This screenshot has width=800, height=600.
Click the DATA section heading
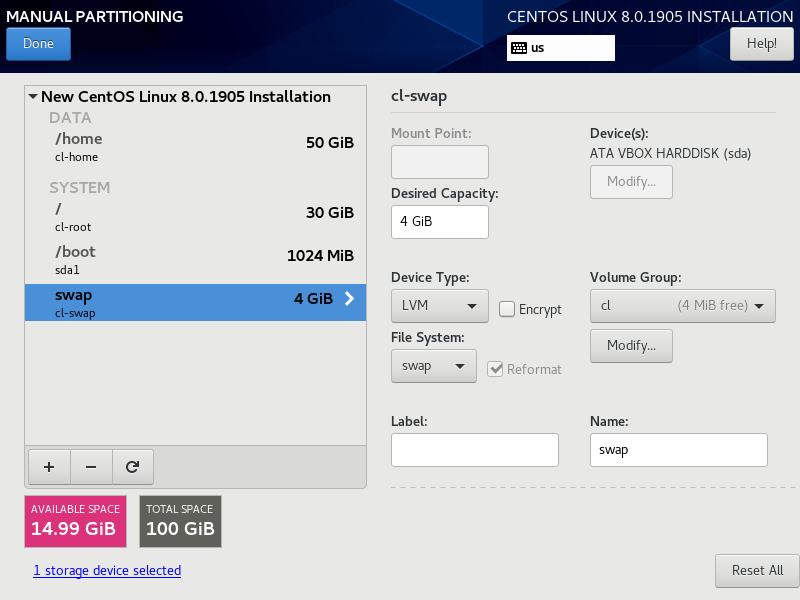(x=70, y=118)
